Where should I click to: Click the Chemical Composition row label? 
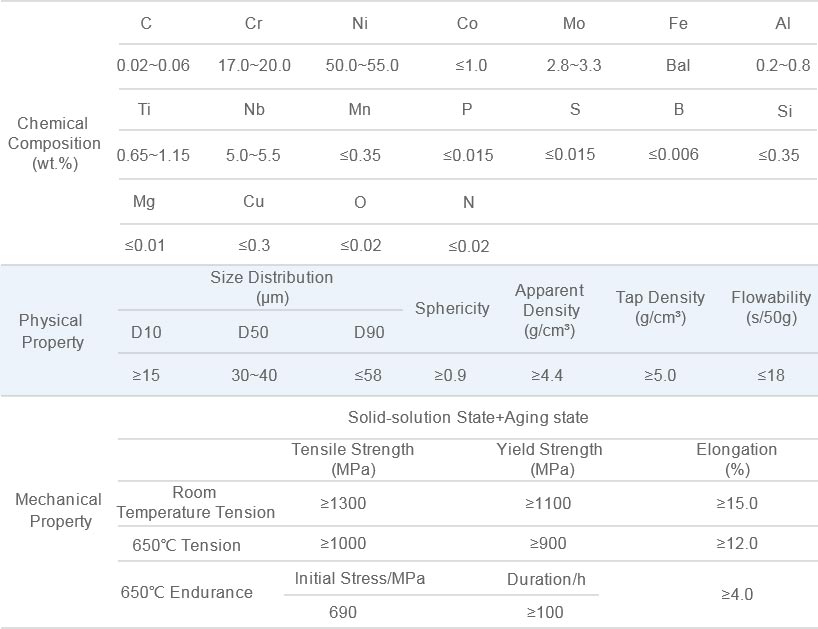click(x=54, y=143)
